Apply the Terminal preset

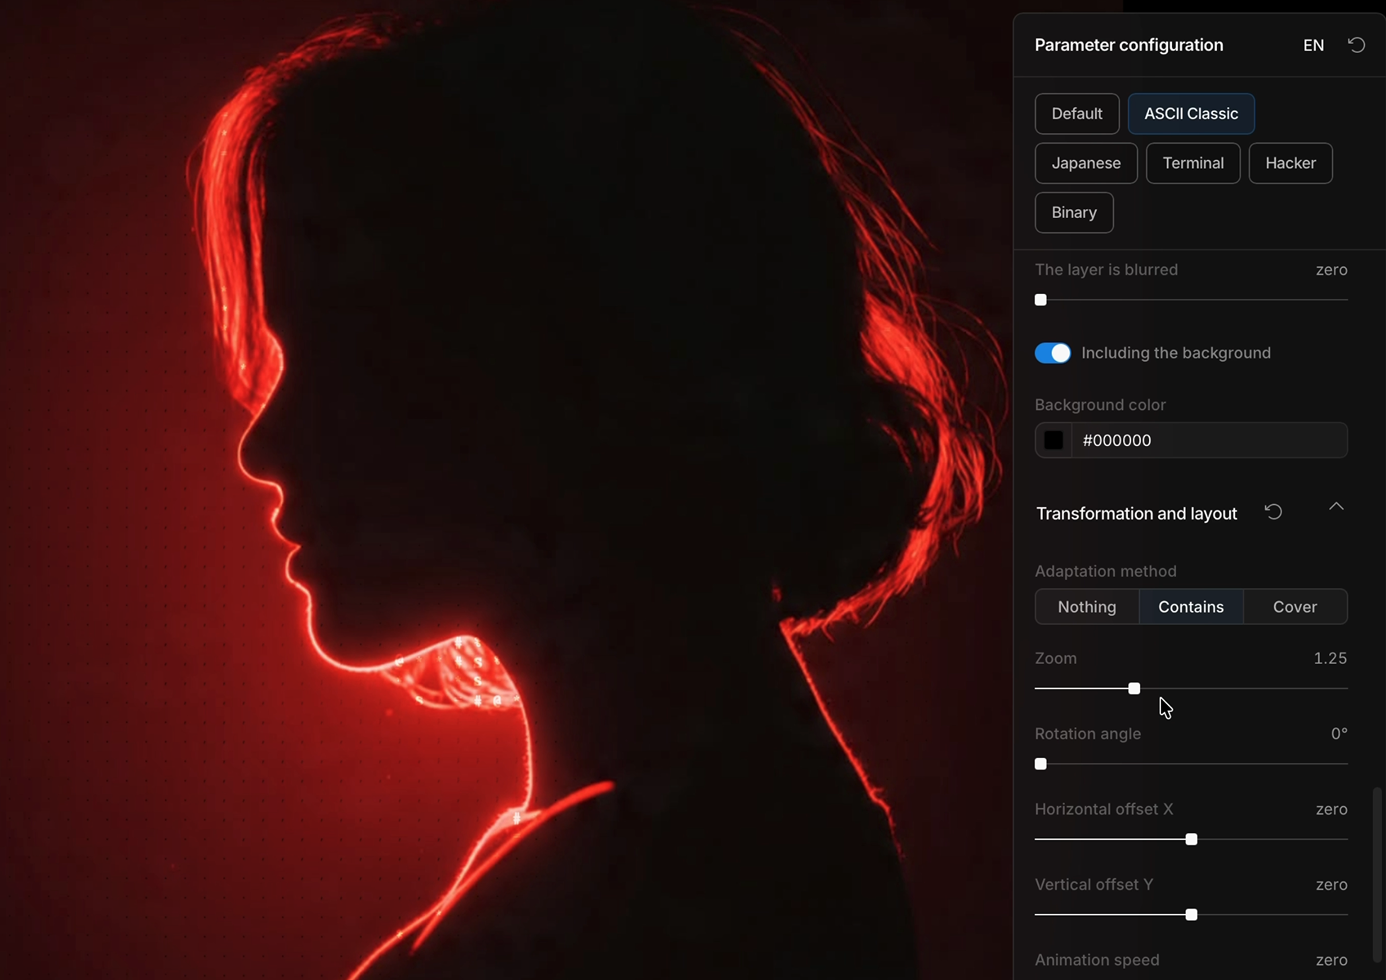tap(1193, 163)
